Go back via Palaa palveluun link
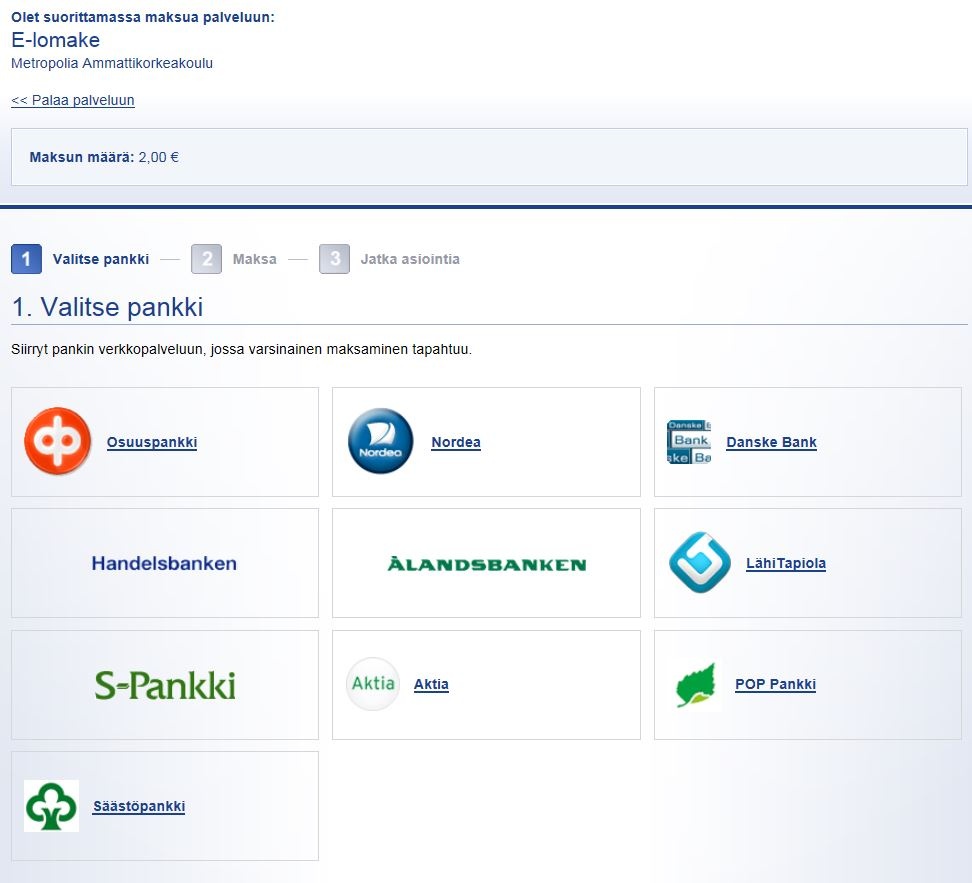 coord(73,100)
